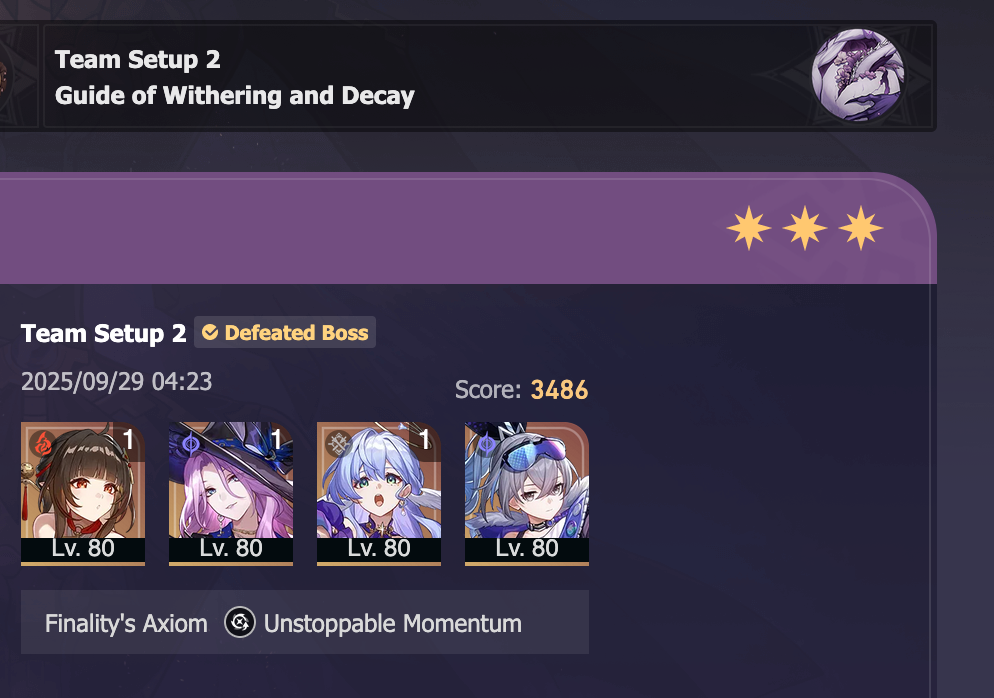Click the Unstoppable Momentum buff icon

pyautogui.click(x=240, y=623)
